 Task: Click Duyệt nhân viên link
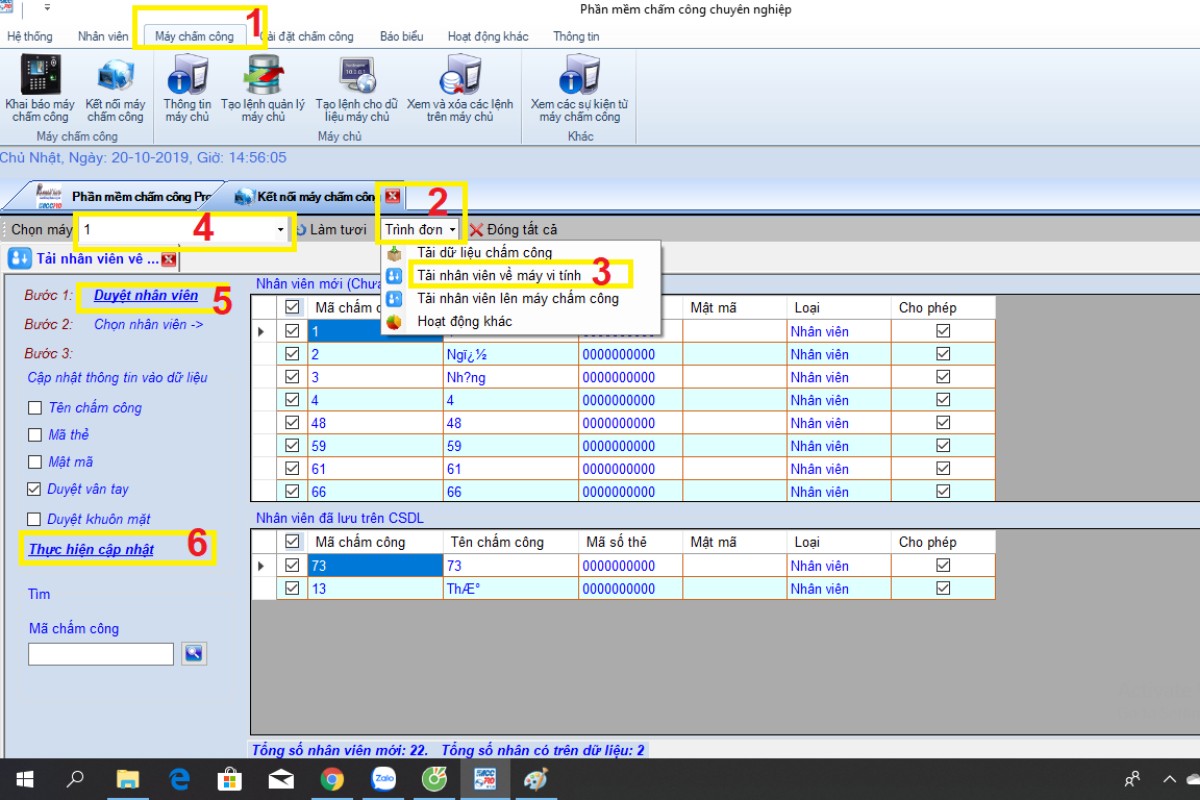146,295
